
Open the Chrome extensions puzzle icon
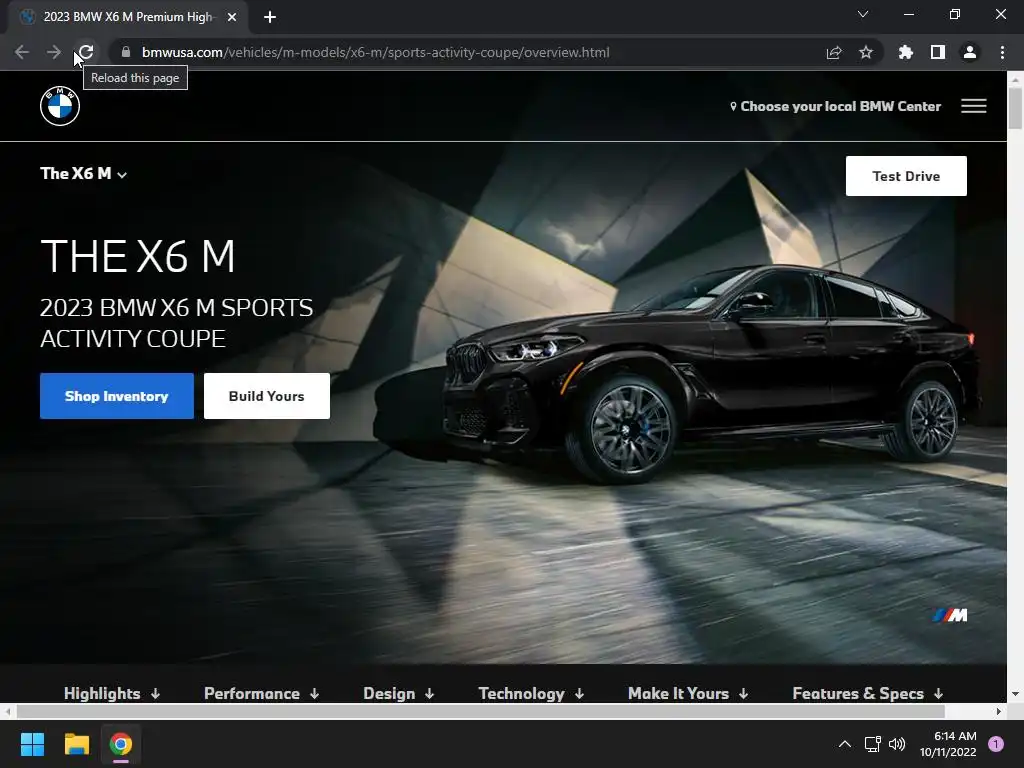click(x=906, y=52)
